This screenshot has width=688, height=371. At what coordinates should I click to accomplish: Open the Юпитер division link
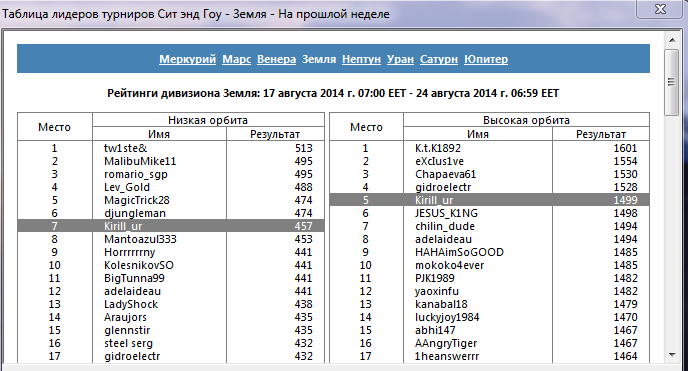coord(486,59)
